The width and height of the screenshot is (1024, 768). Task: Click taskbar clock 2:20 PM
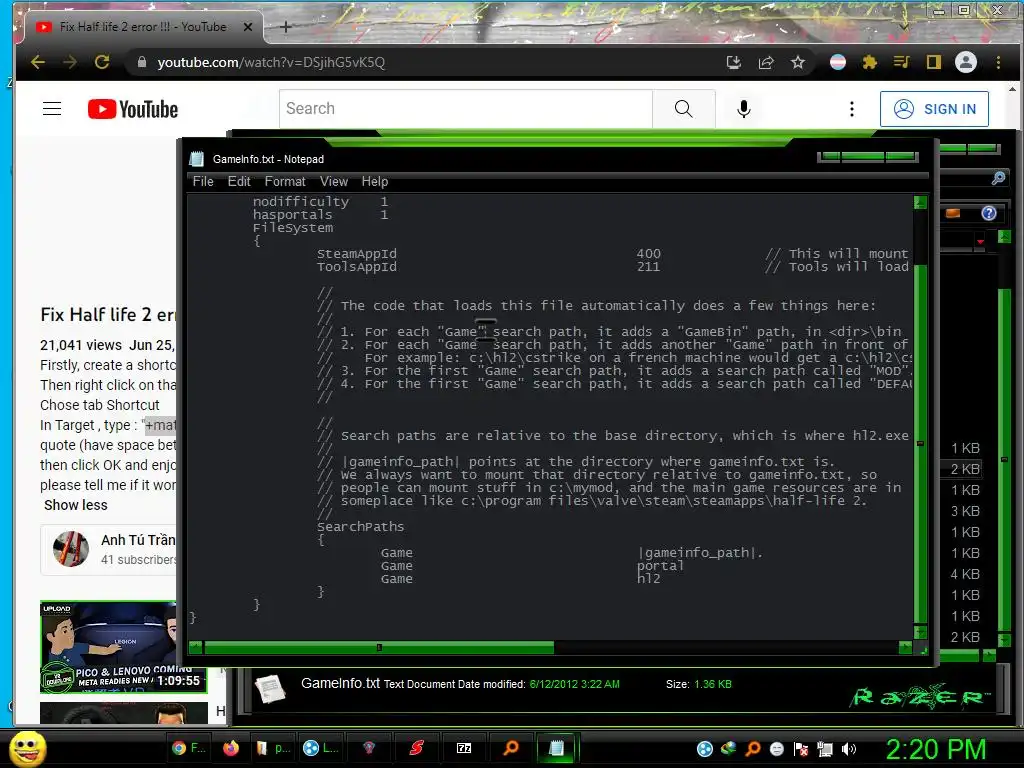pyautogui.click(x=936, y=749)
